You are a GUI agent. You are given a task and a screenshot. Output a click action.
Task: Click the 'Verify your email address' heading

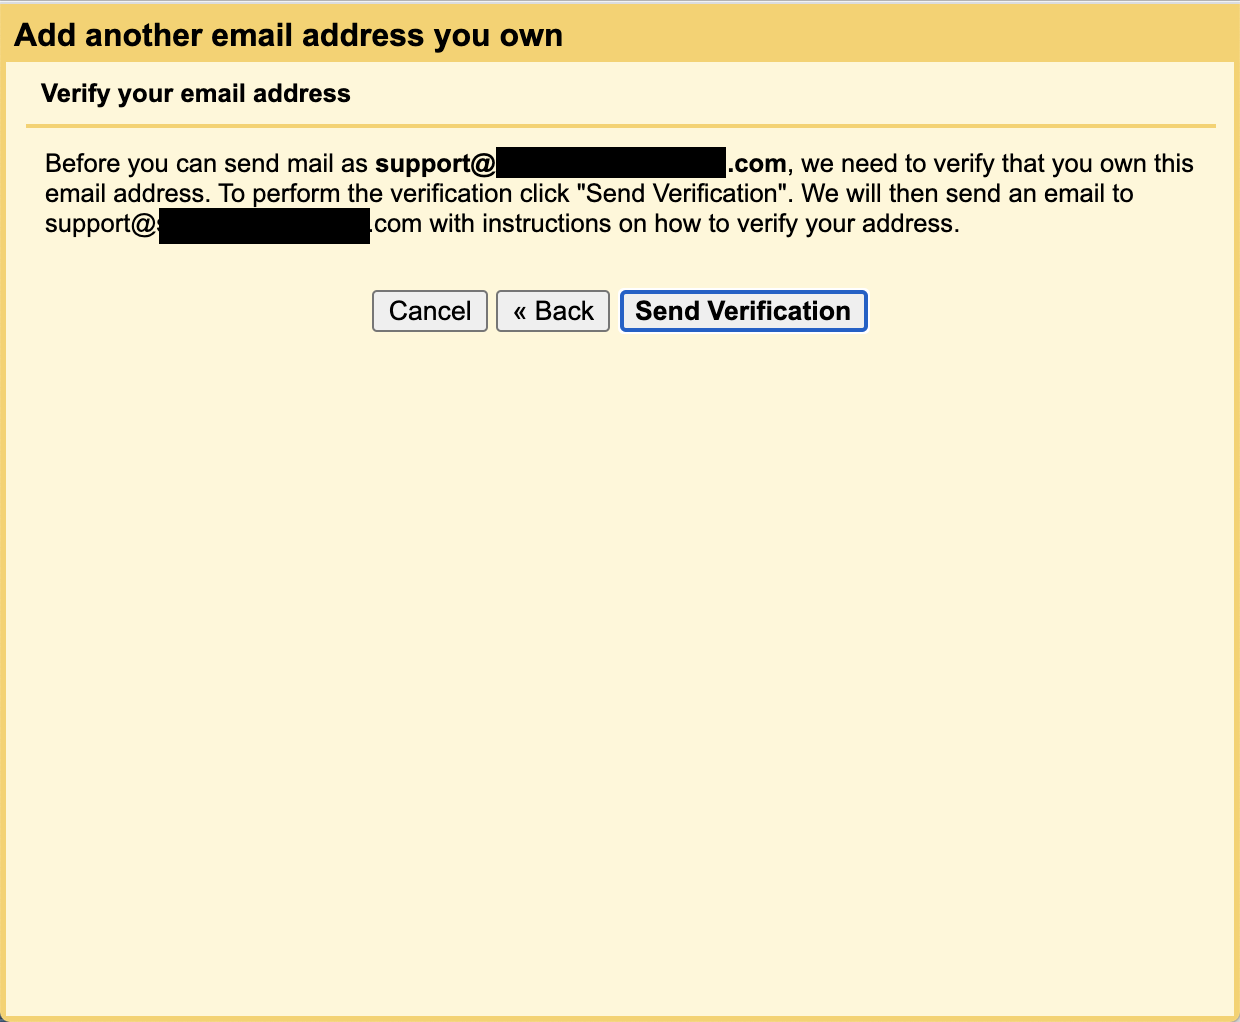[196, 94]
